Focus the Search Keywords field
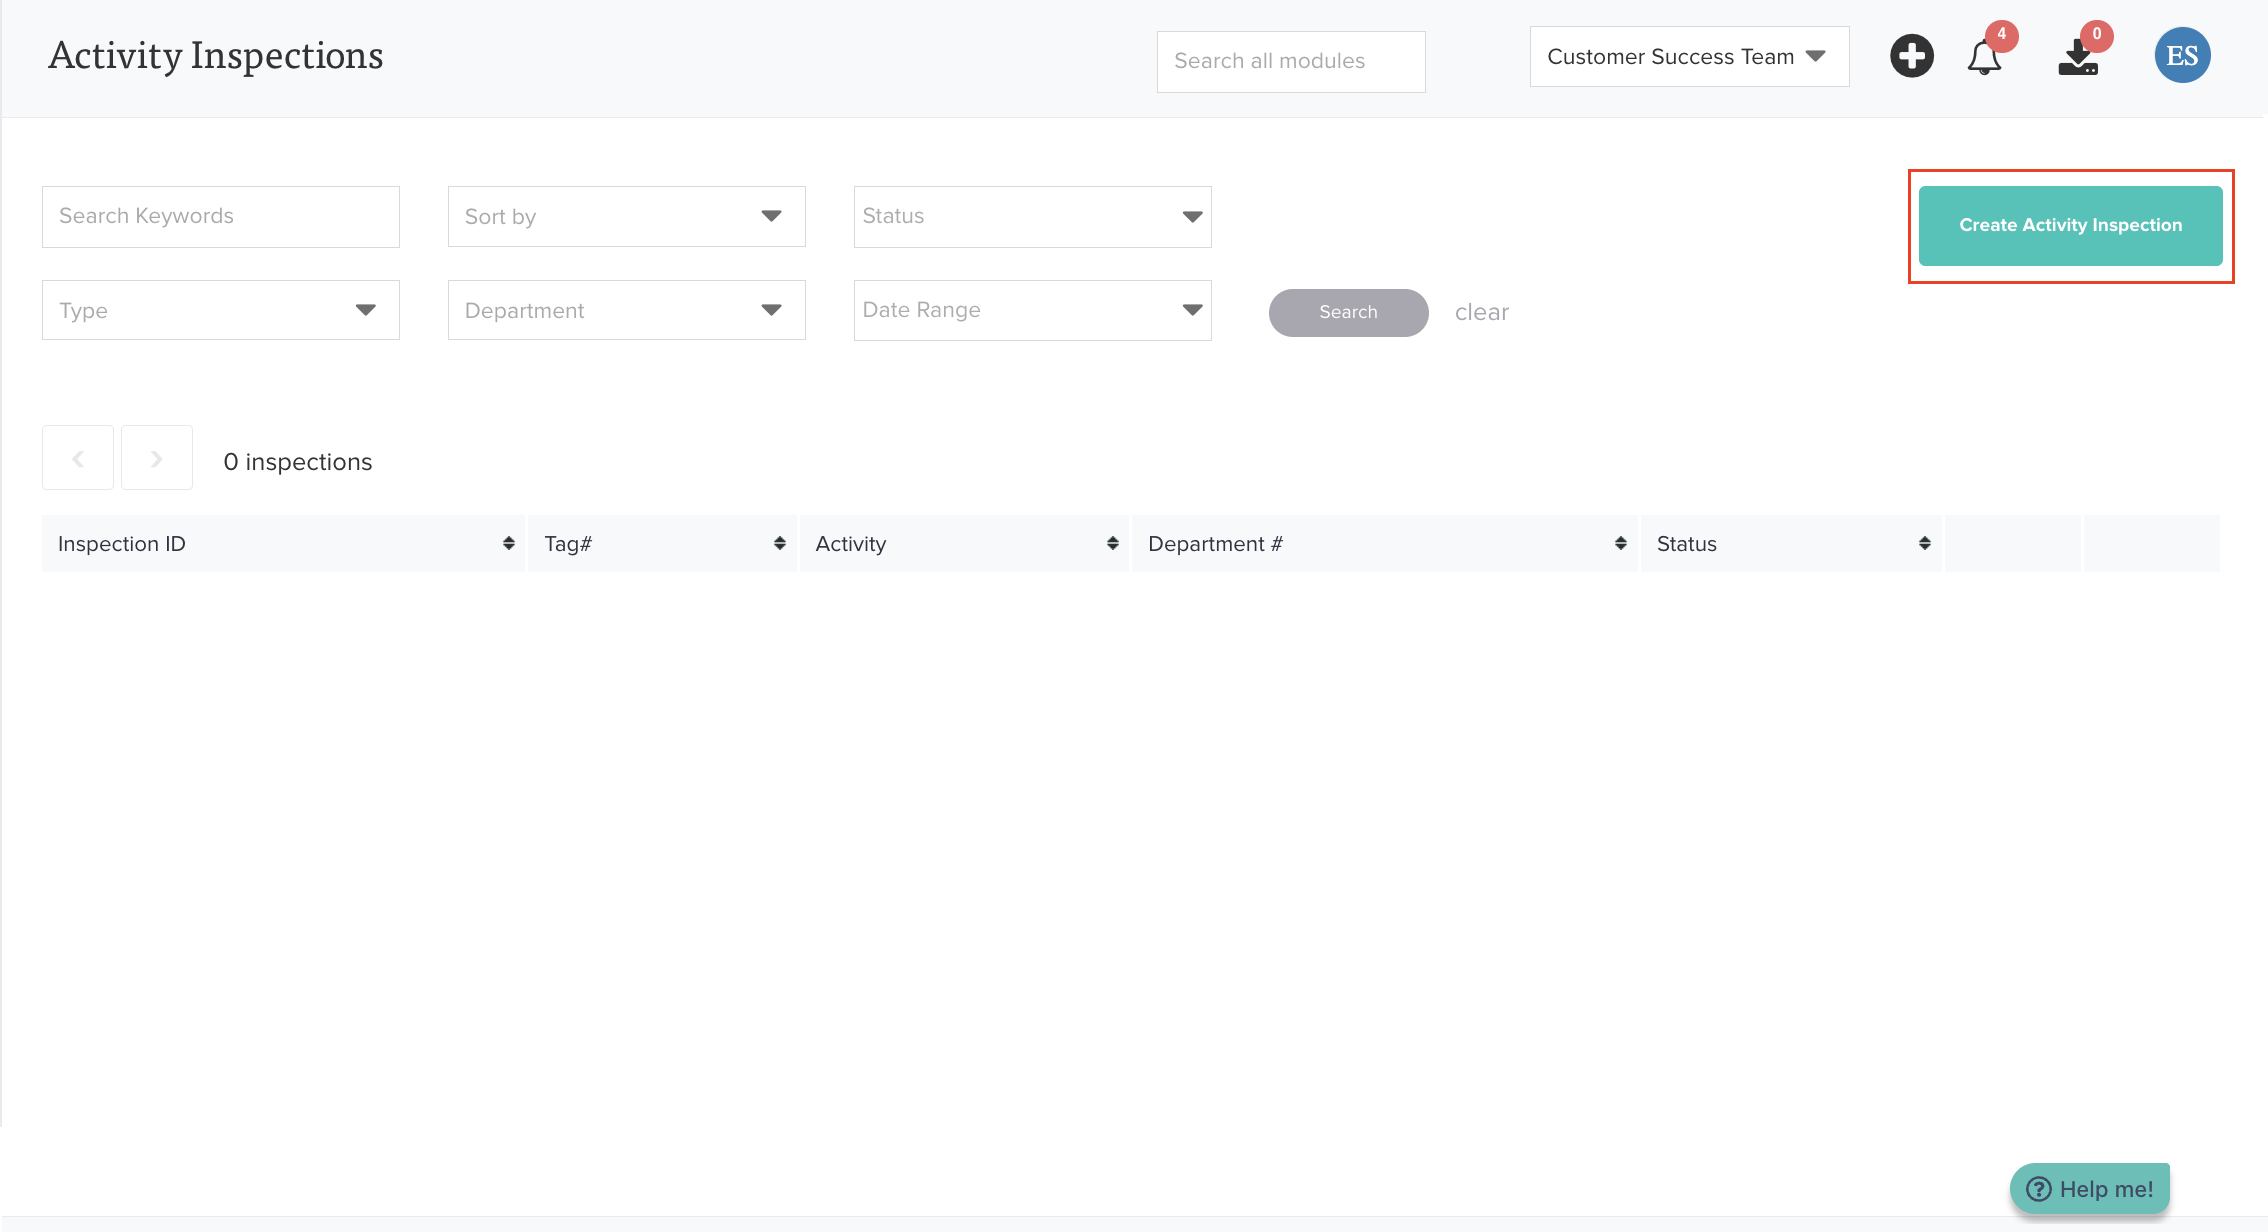2268x1232 pixels. point(220,216)
